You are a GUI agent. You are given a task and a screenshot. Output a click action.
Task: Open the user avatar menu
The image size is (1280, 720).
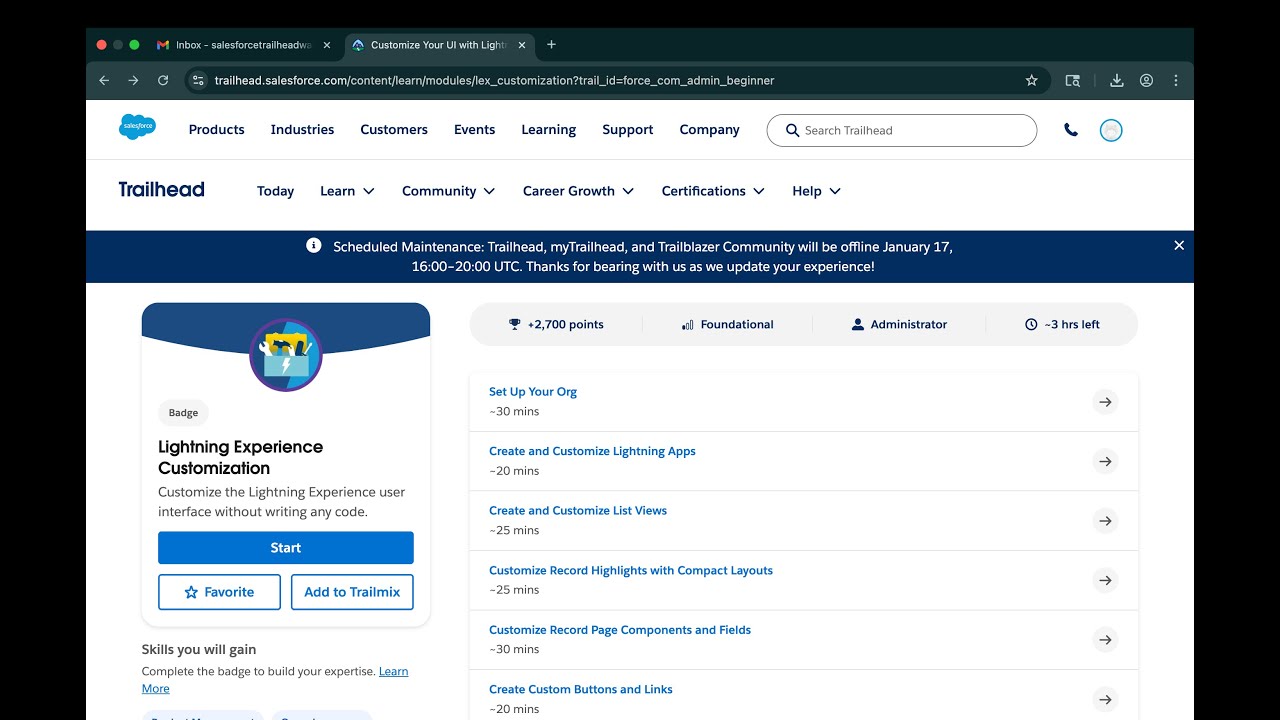(x=1111, y=130)
